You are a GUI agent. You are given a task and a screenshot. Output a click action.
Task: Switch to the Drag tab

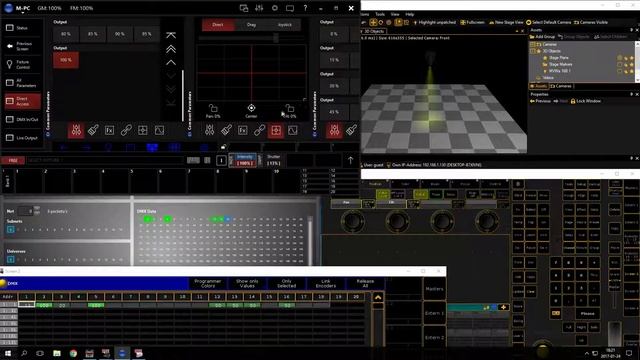coord(251,25)
